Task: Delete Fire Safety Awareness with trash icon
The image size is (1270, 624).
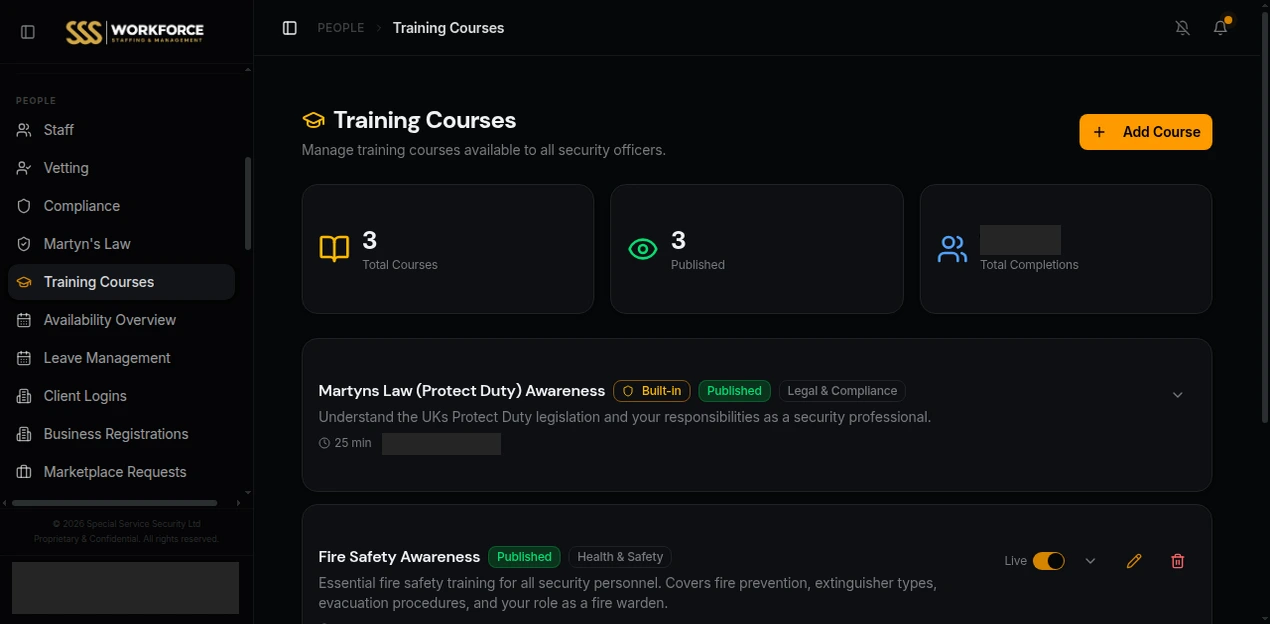Action: coord(1178,561)
